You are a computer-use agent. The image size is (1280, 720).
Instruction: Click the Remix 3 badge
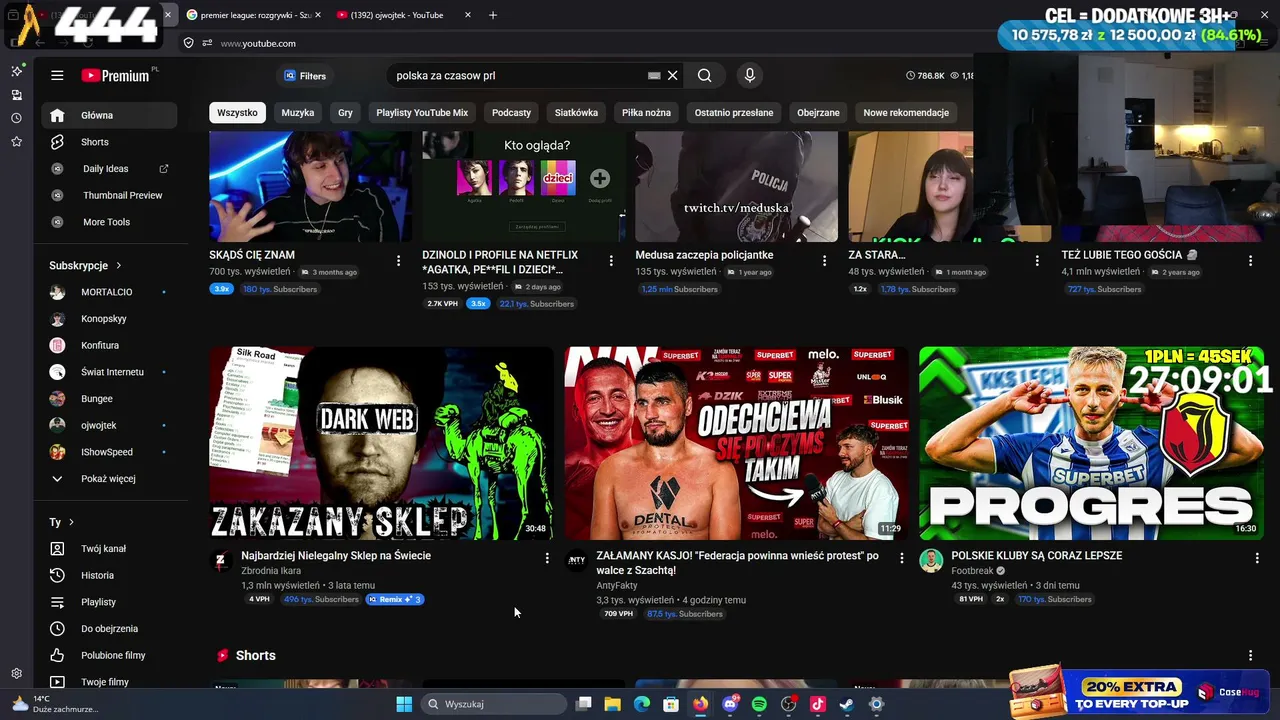tap(395, 600)
